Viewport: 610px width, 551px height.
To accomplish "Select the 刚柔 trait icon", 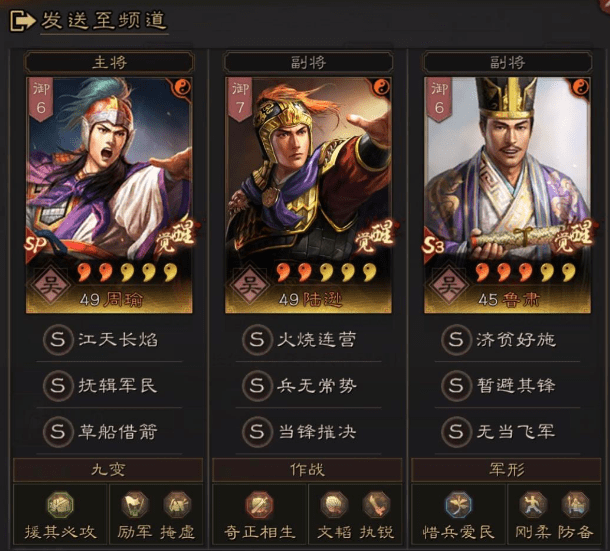I will point(533,505).
